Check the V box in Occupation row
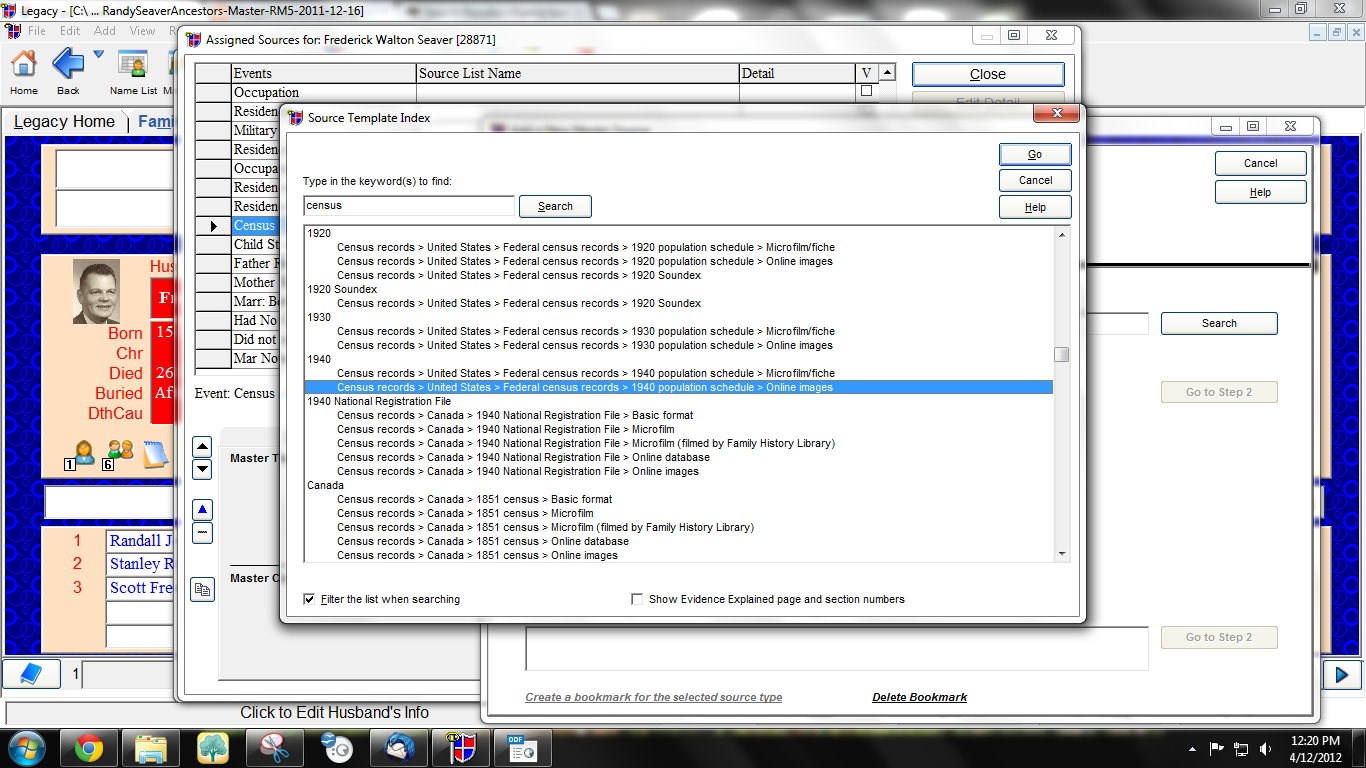The height and width of the screenshot is (768, 1366). [866, 91]
